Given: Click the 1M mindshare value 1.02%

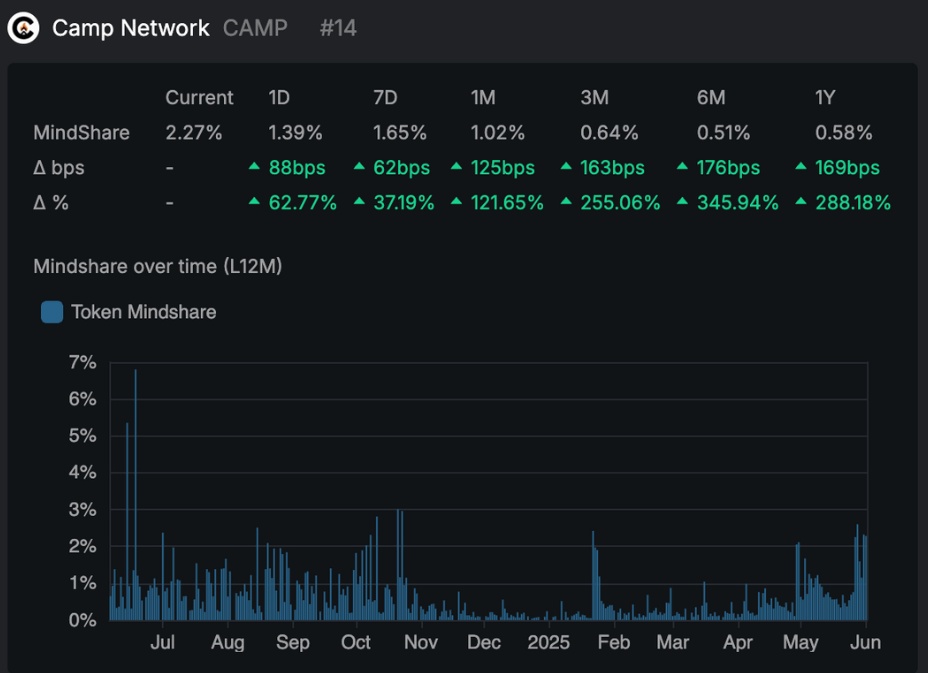Looking at the screenshot, I should (497, 132).
